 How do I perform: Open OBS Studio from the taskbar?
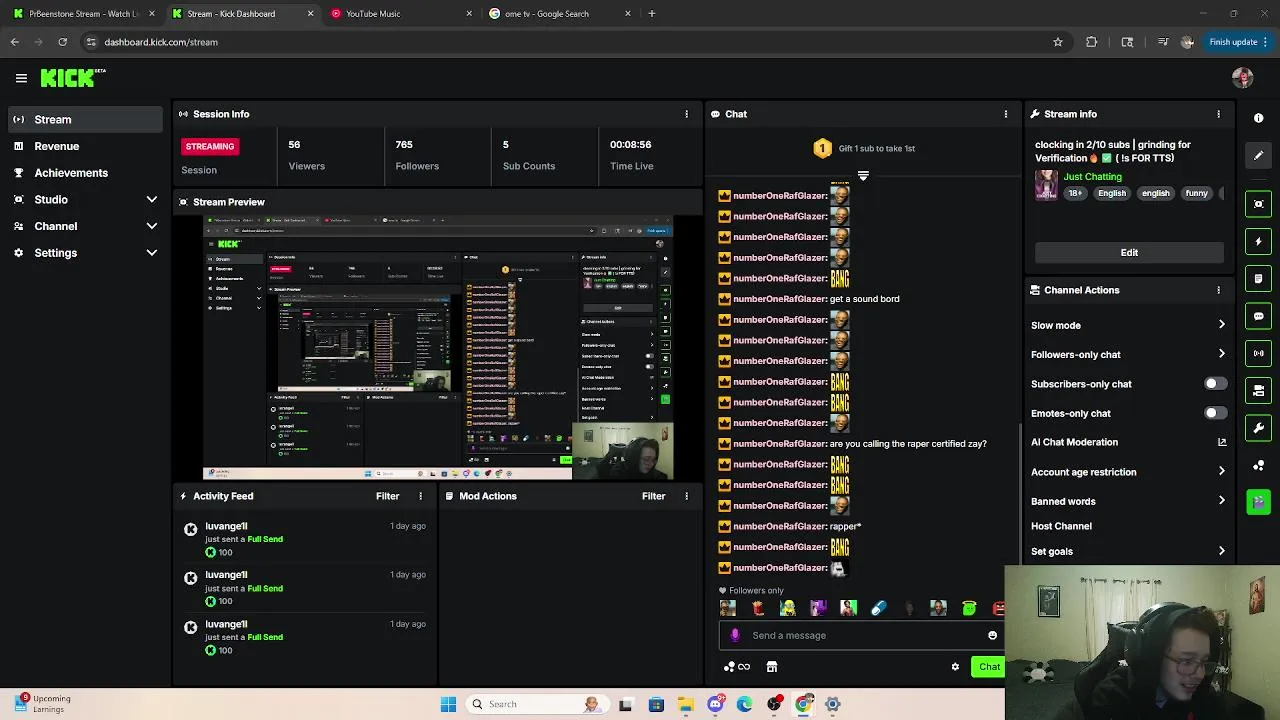(774, 704)
